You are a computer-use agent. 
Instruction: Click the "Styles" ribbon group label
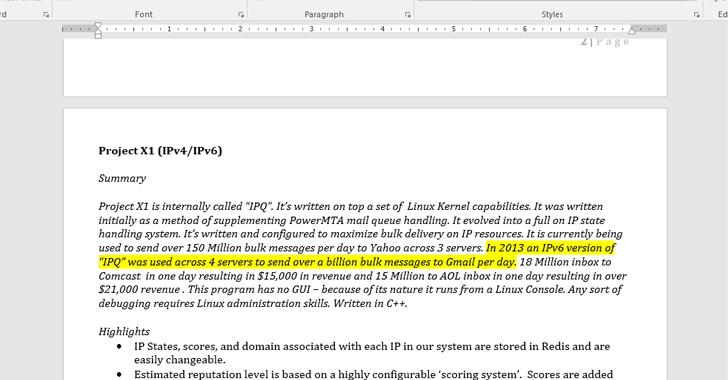click(x=552, y=14)
